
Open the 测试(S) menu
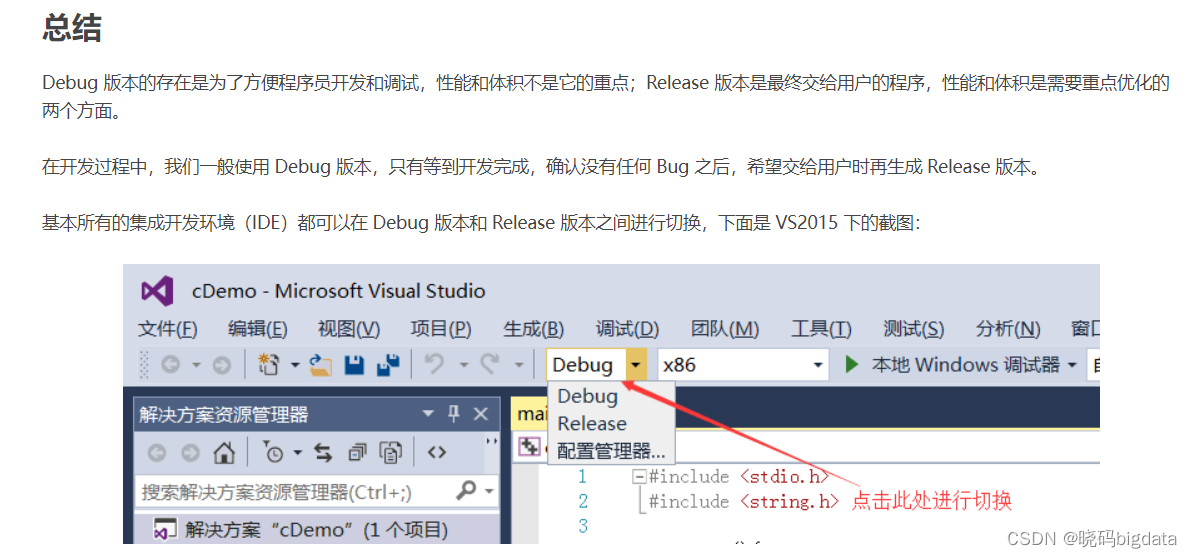914,329
